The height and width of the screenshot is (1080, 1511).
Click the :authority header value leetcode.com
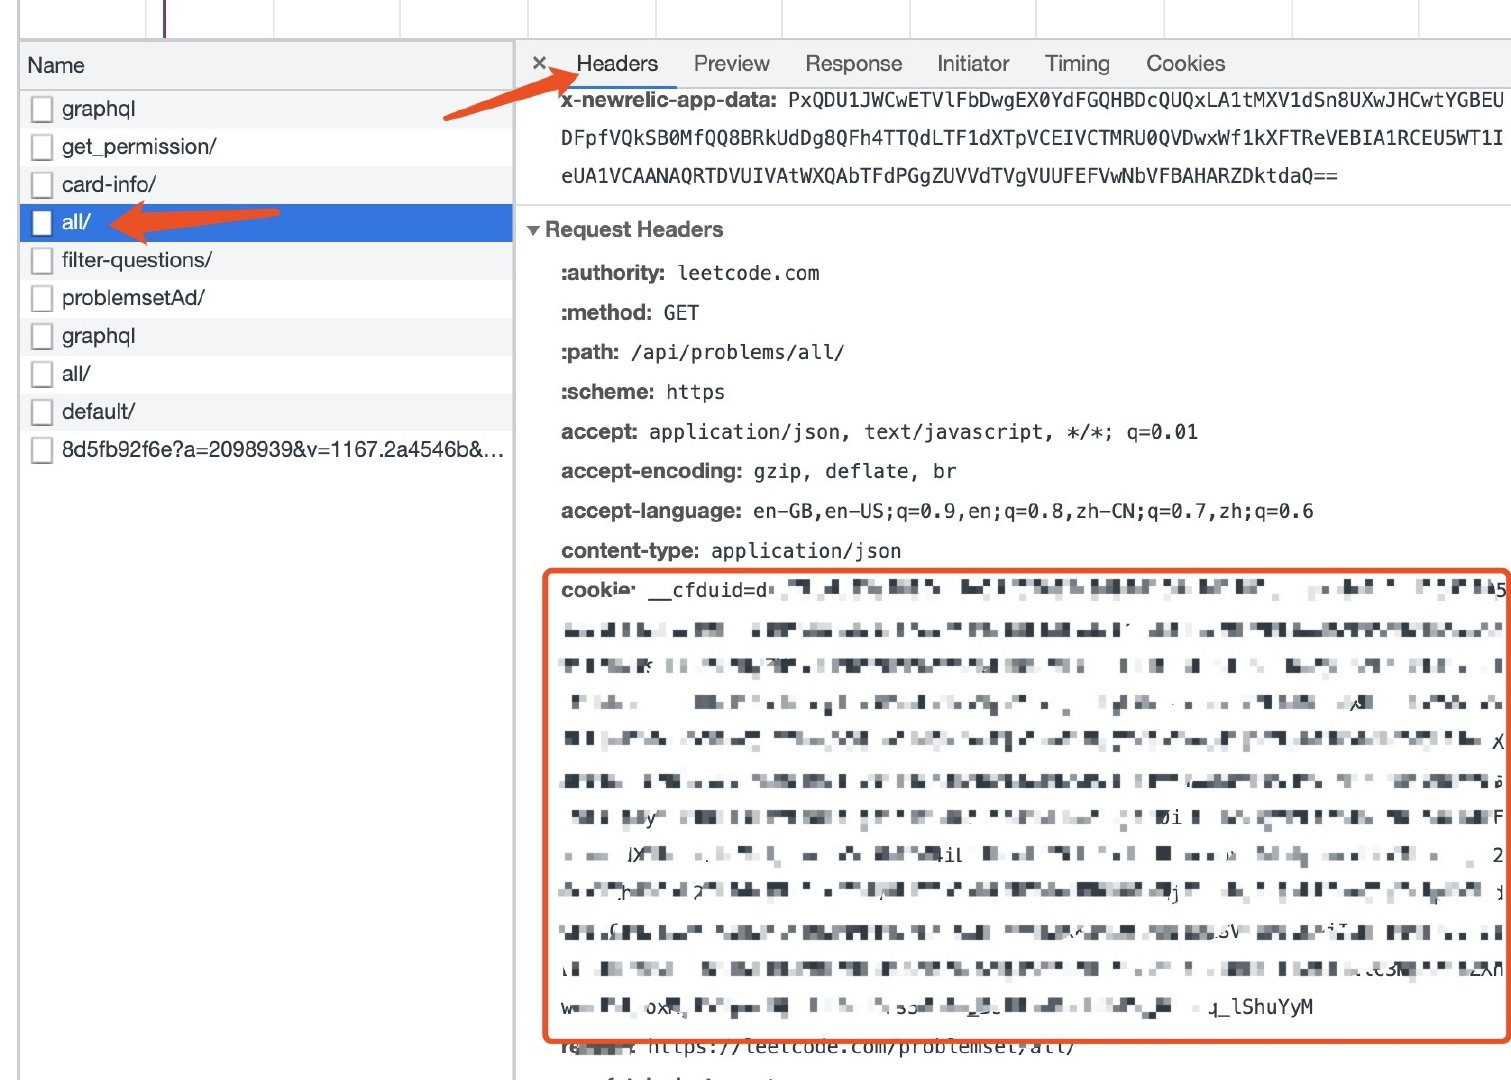(x=748, y=273)
